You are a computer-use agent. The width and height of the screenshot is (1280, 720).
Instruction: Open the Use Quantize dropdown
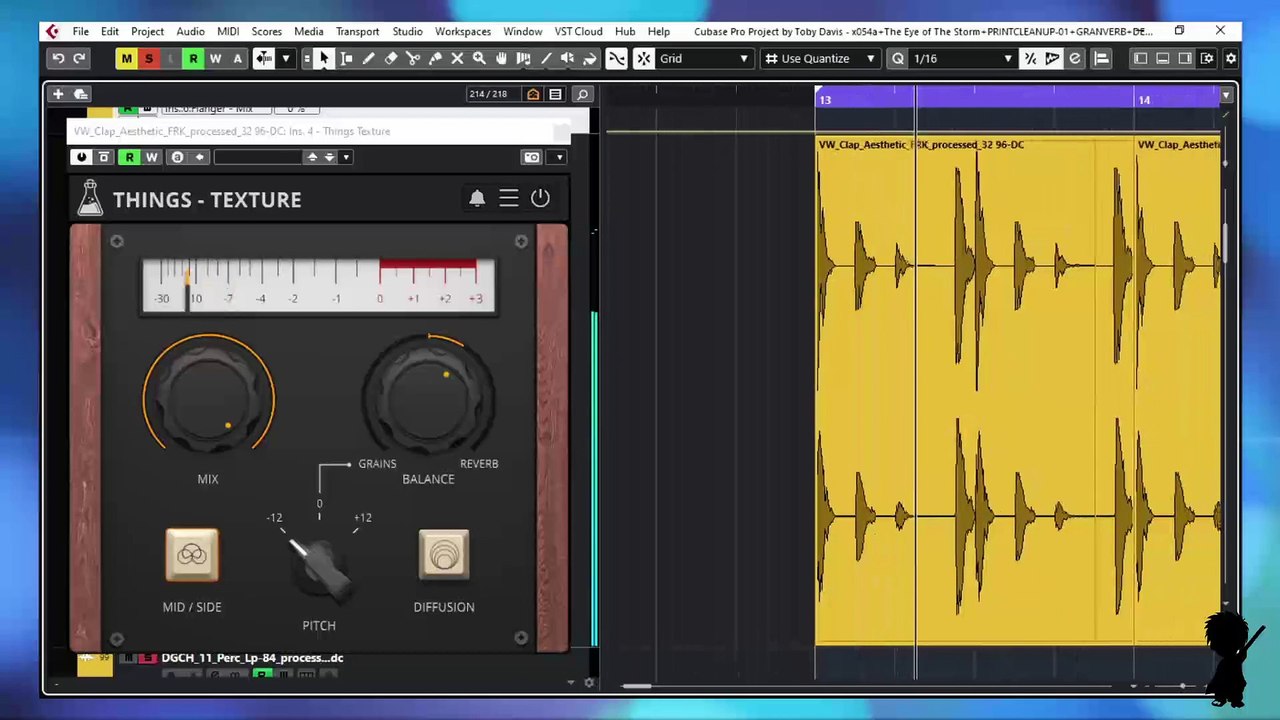pos(820,59)
